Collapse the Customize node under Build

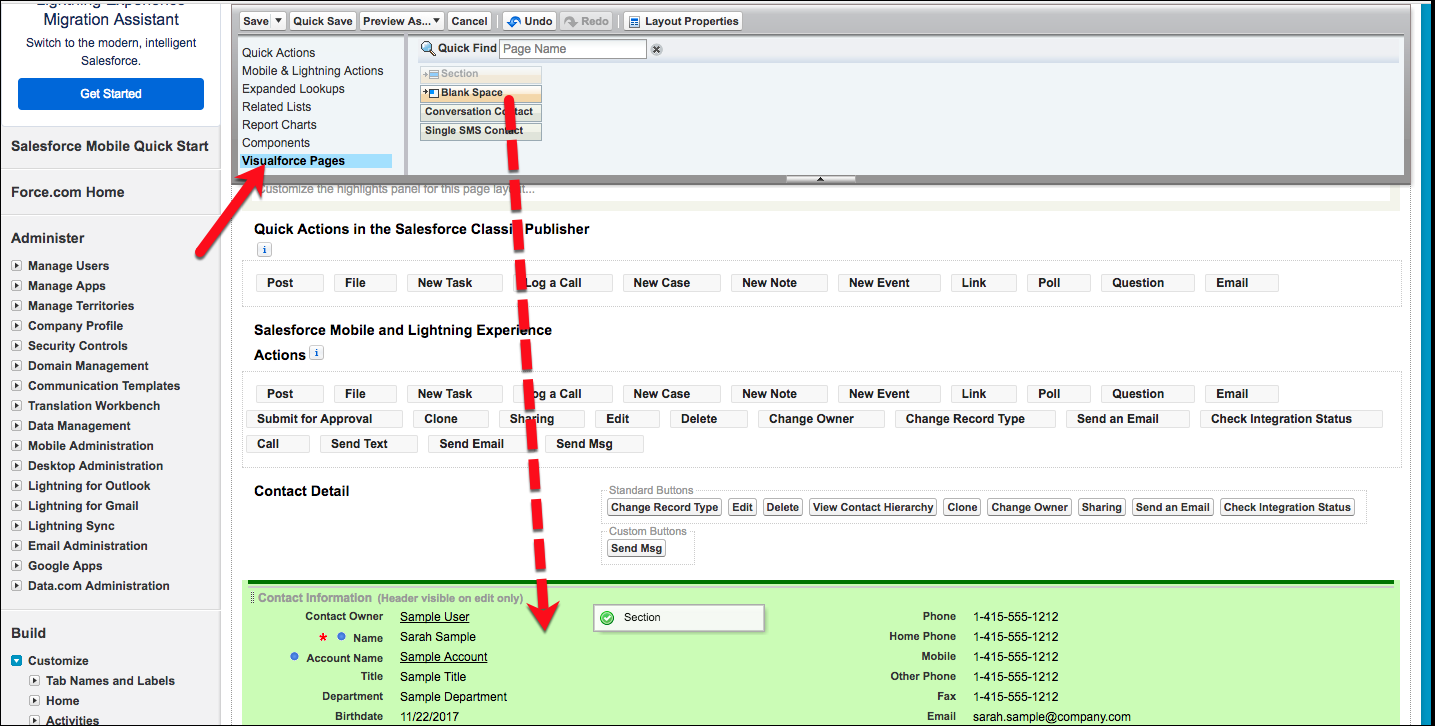coord(17,661)
